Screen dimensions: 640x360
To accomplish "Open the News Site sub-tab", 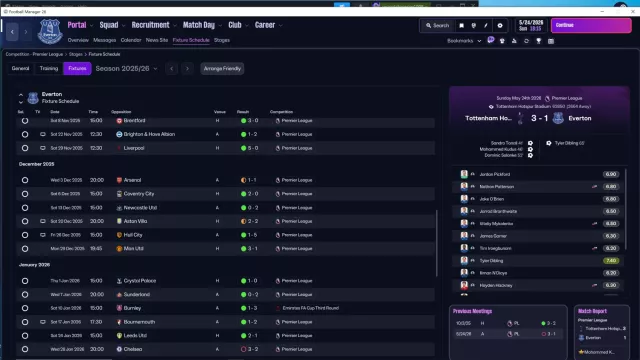I will click(157, 40).
